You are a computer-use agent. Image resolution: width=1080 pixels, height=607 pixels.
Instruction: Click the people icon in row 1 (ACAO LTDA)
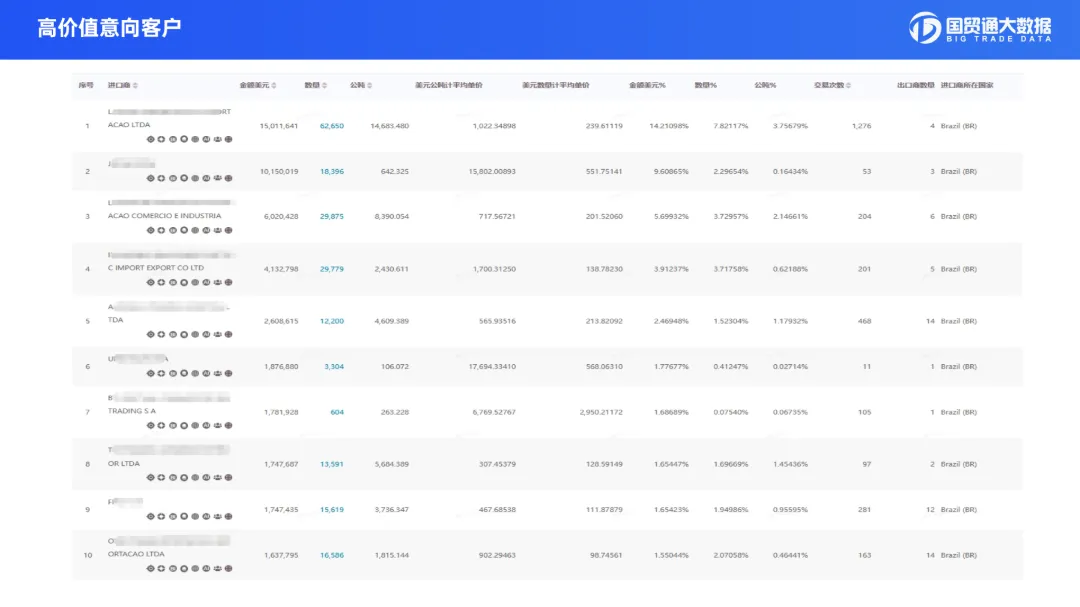(x=218, y=139)
